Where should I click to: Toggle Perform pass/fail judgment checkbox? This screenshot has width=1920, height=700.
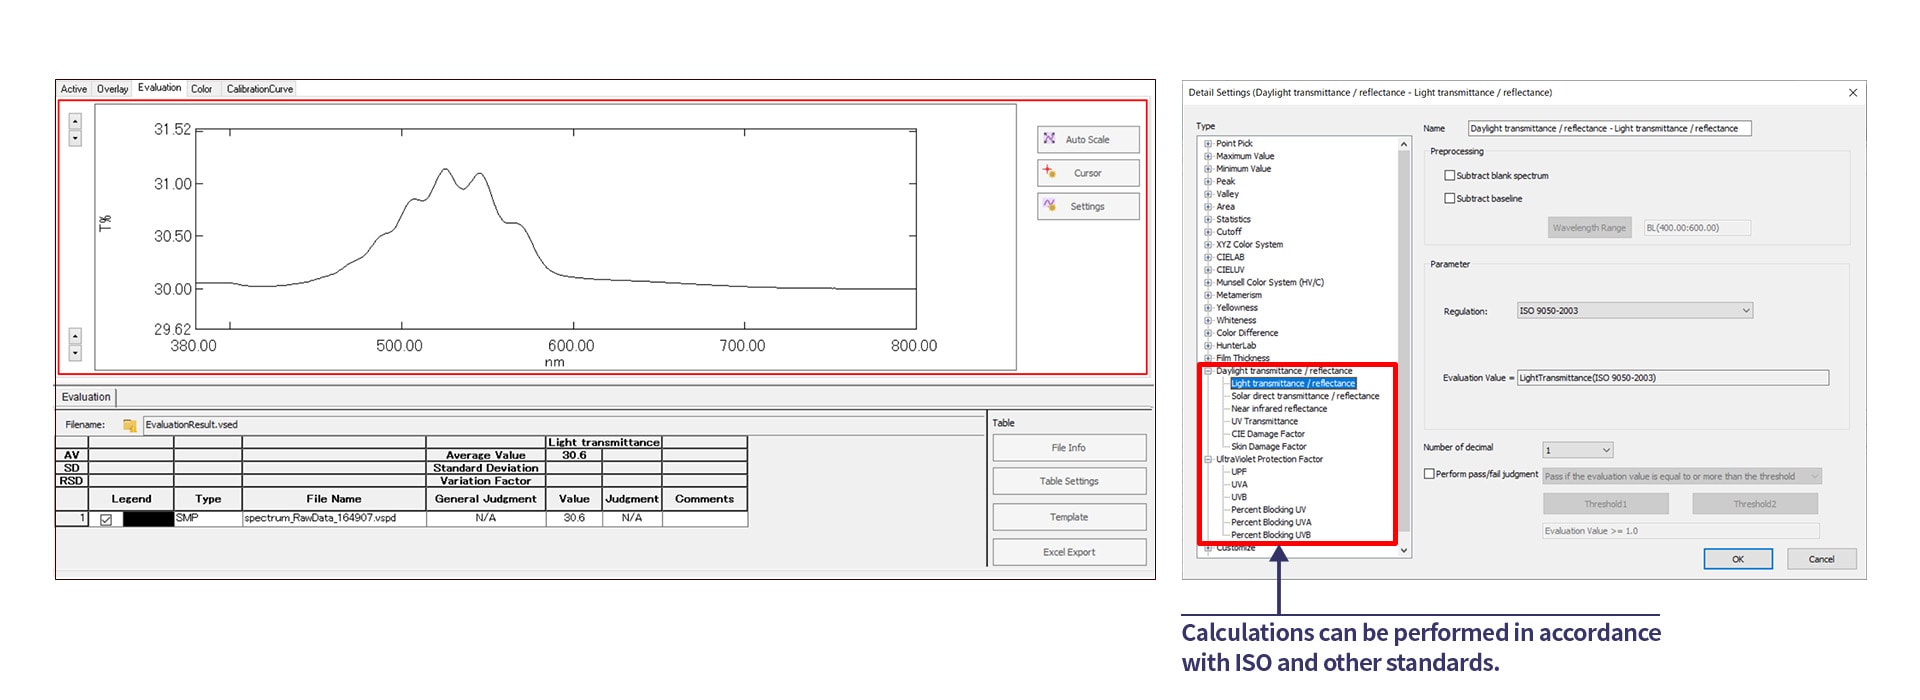tap(1429, 474)
